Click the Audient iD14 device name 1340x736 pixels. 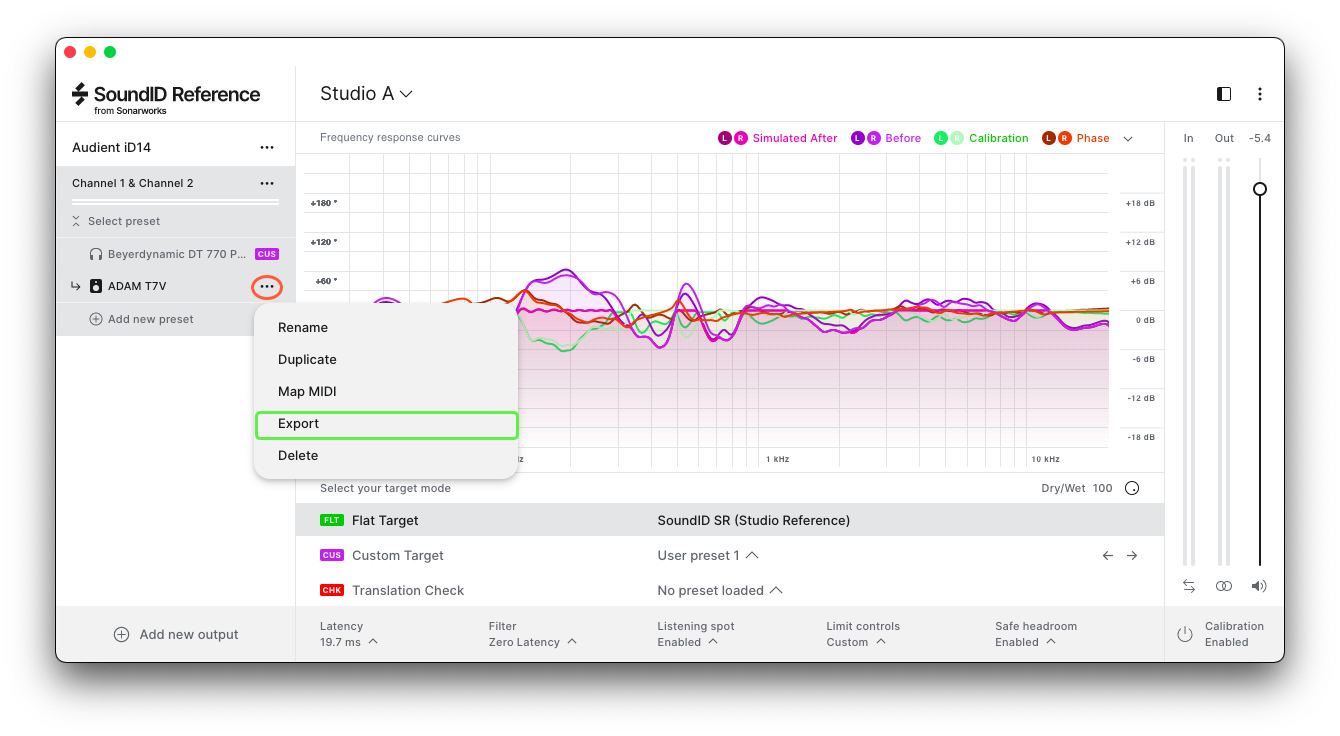point(111,148)
